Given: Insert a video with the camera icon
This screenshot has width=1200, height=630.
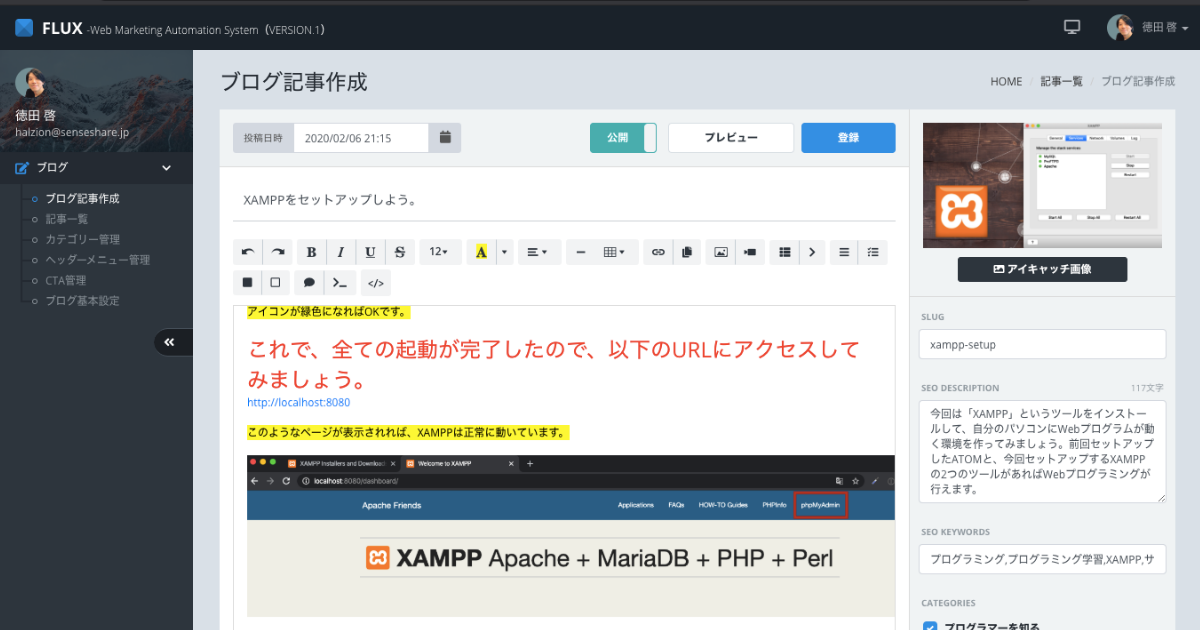Looking at the screenshot, I should (x=749, y=252).
